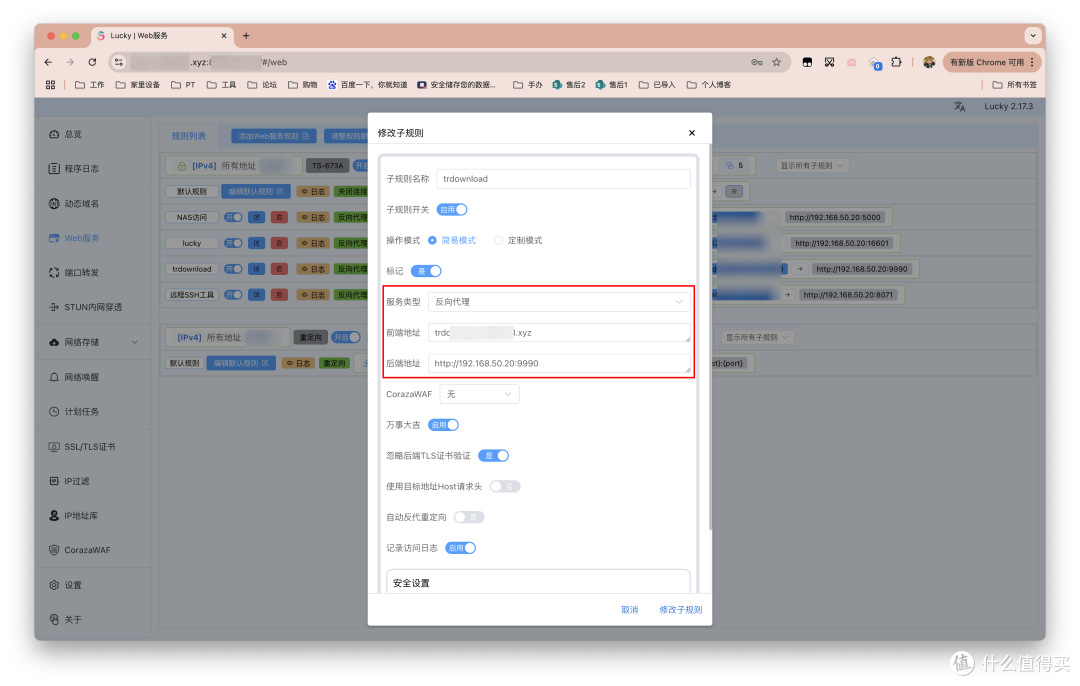Click edit icon in the trdownload row
This screenshot has height=686, width=1080.
[x=256, y=269]
